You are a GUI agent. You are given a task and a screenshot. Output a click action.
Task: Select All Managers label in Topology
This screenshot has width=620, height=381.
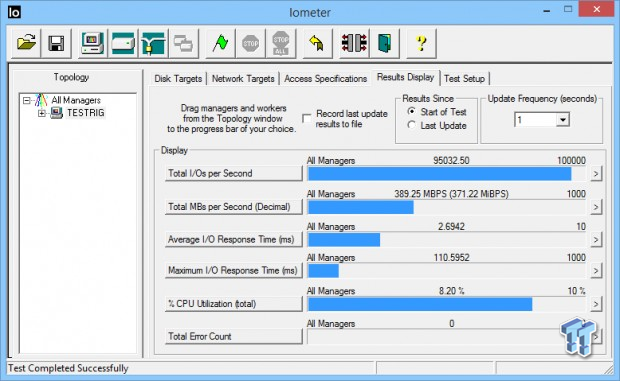[76, 100]
